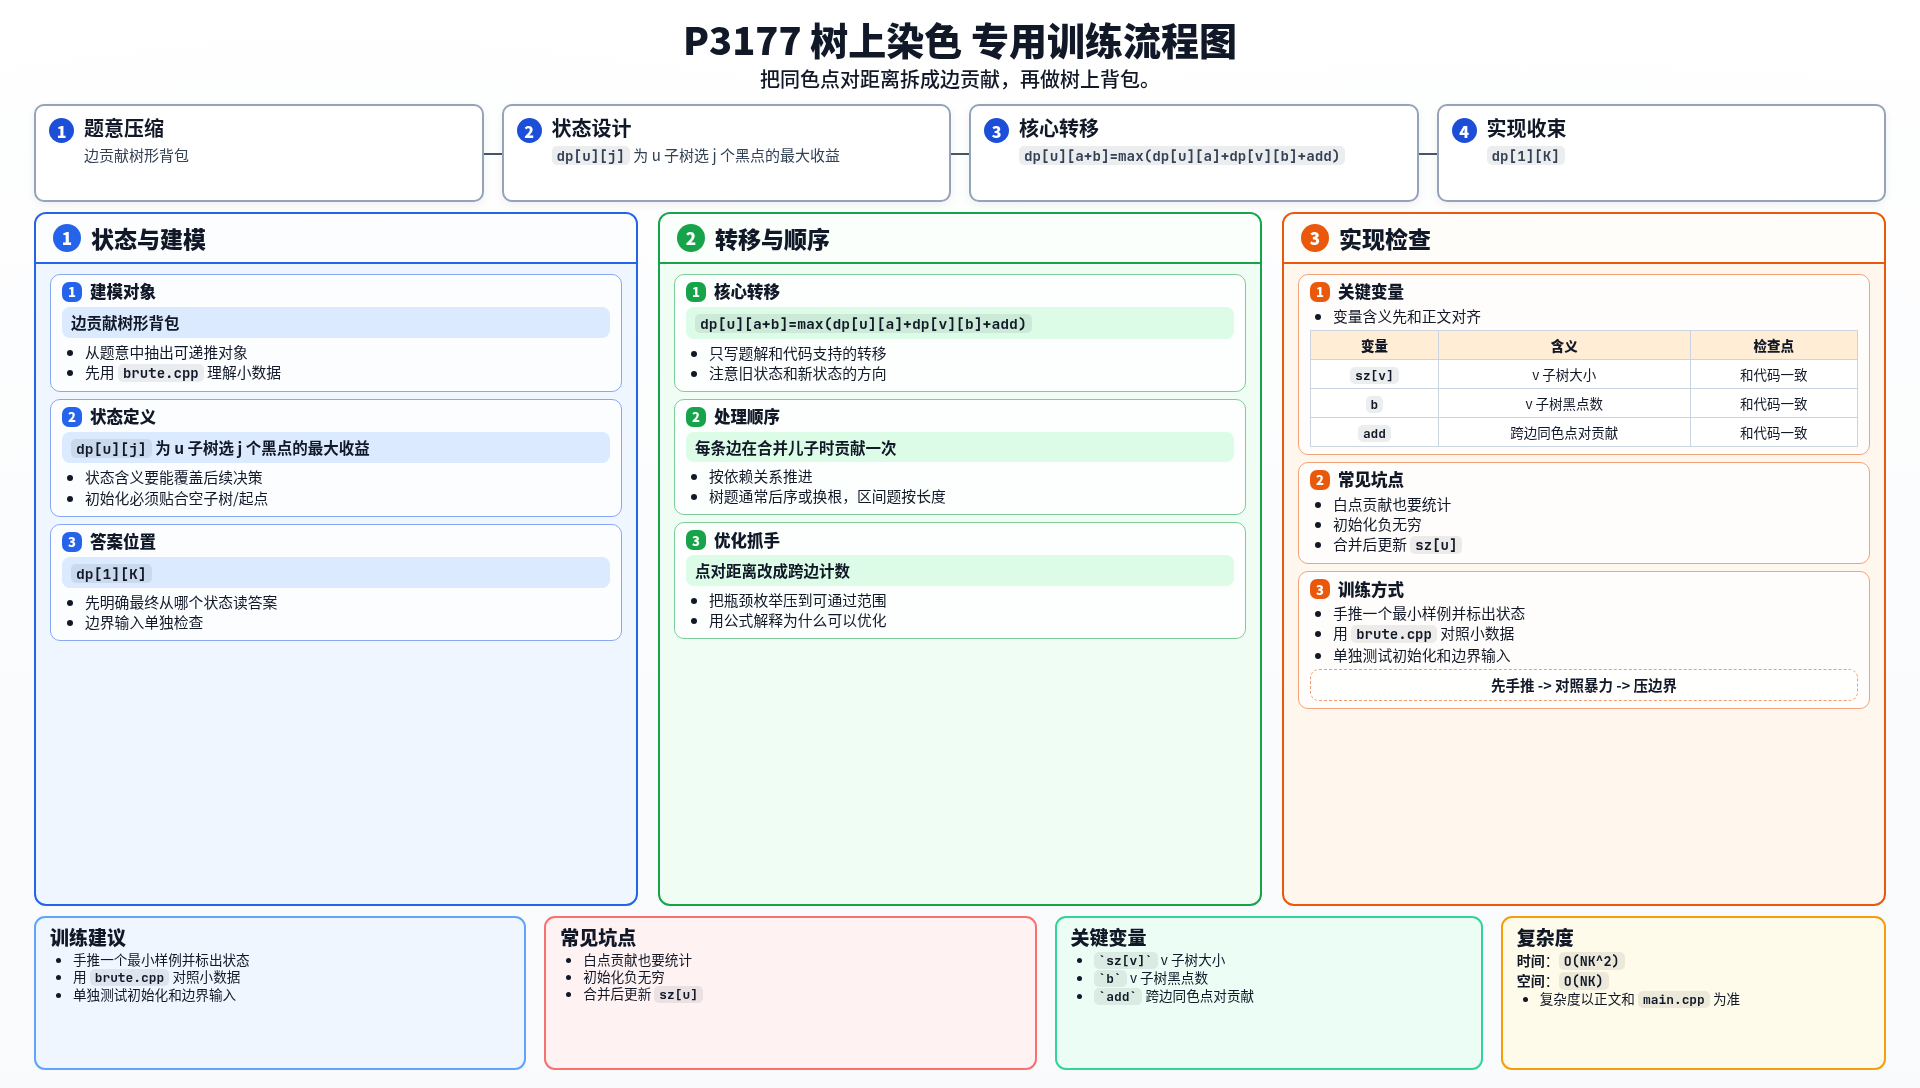Click dashed box 先手推 -> 对照暴力 -> 压边界
Screen dimensions: 1920x1088
click(x=1583, y=685)
